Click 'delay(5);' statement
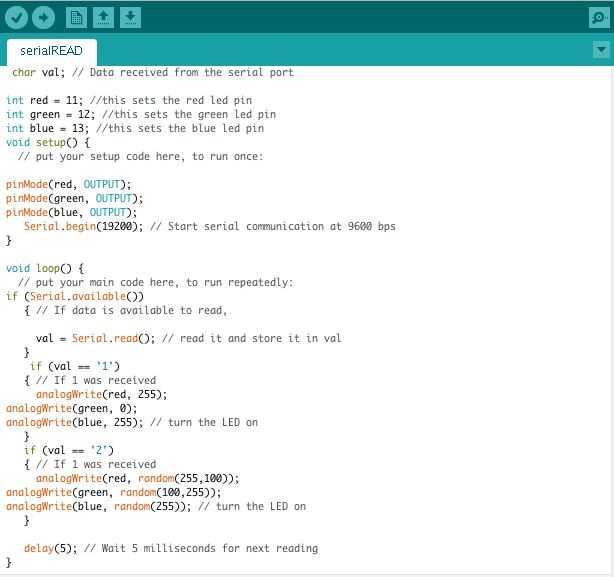Screen dimensions: 614x577 pyautogui.click(x=51, y=548)
